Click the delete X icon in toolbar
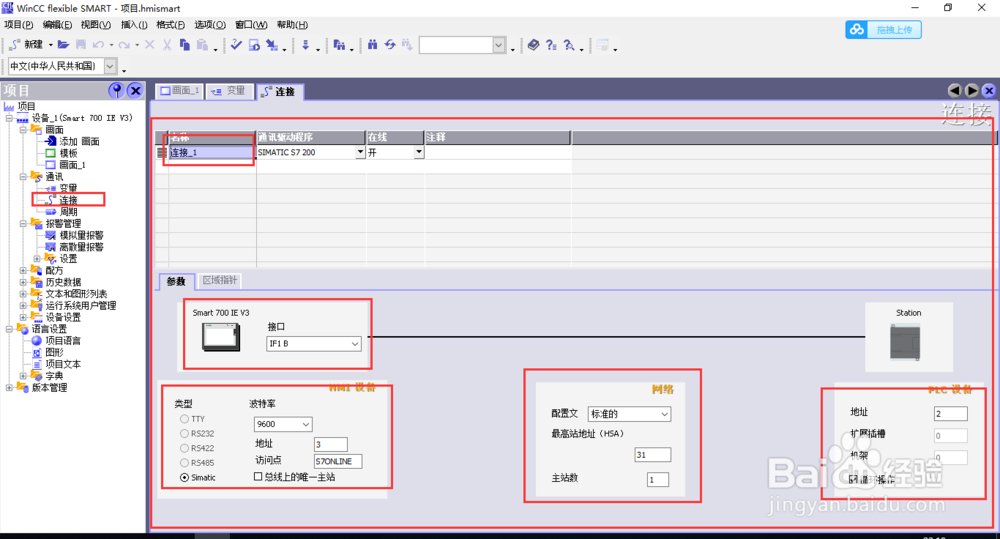This screenshot has width=1000, height=539. pos(150,45)
